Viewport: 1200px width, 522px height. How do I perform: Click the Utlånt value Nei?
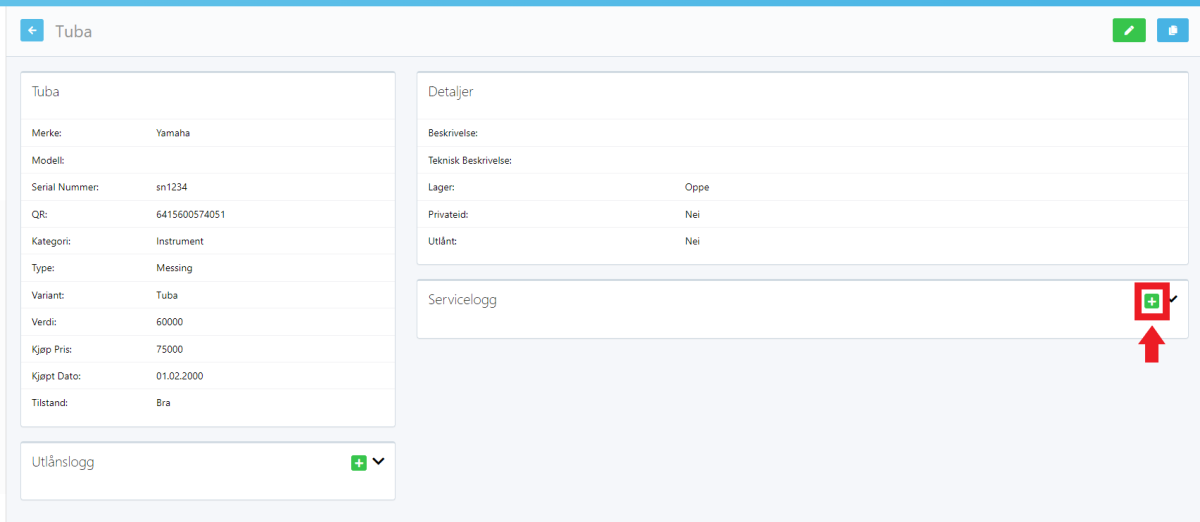pyautogui.click(x=692, y=241)
